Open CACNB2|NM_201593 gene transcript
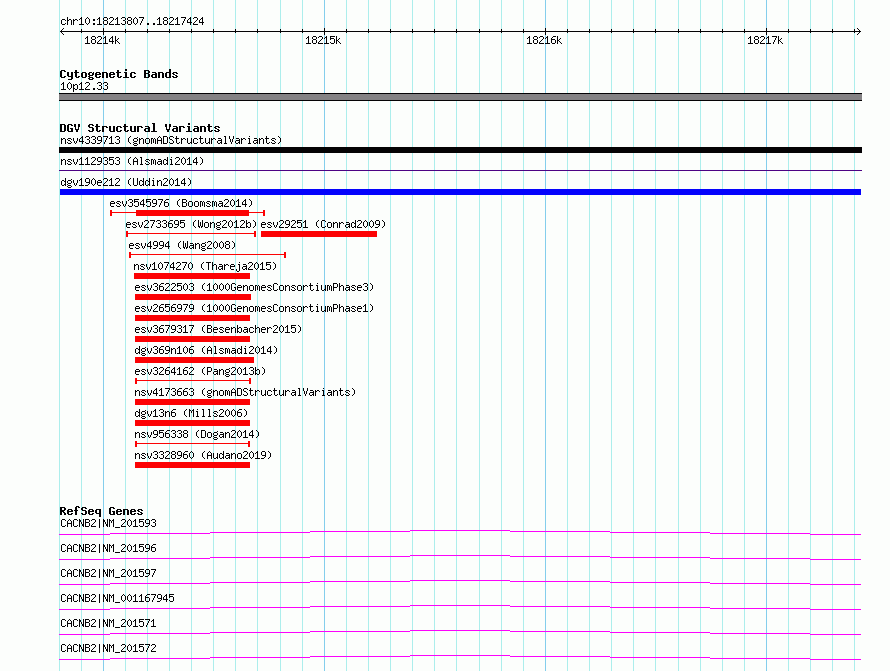This screenshot has height=671, width=890. (108, 523)
